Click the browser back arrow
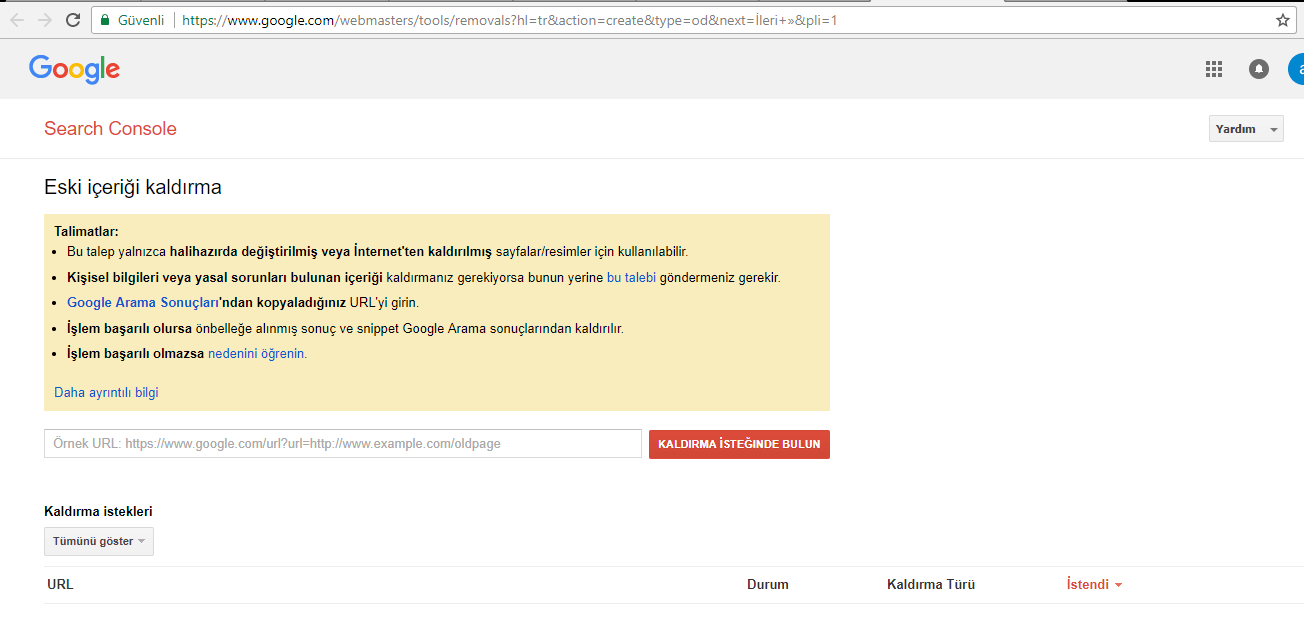The image size is (1304, 631). (17, 20)
